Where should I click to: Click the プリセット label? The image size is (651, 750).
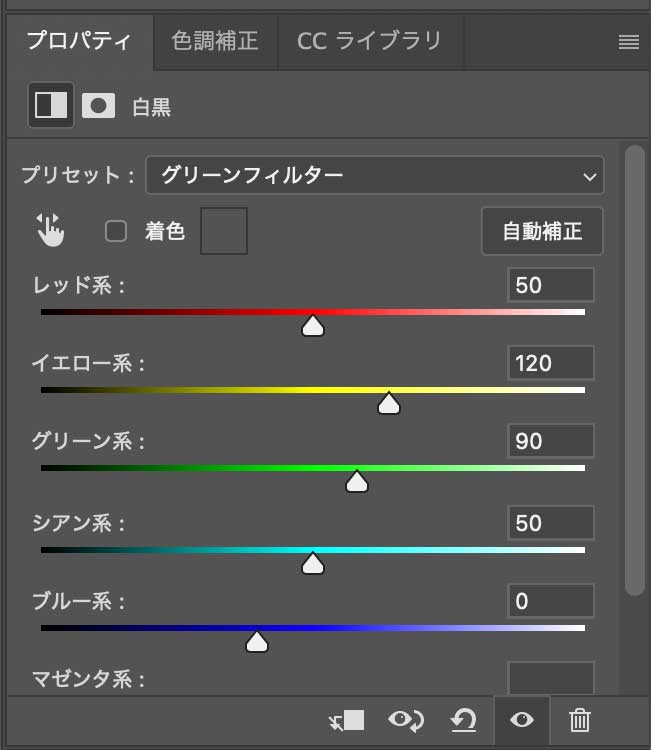(78, 175)
